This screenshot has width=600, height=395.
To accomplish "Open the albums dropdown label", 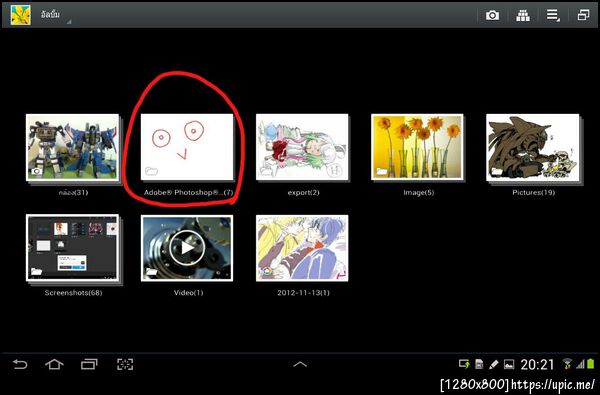I will [x=51, y=16].
